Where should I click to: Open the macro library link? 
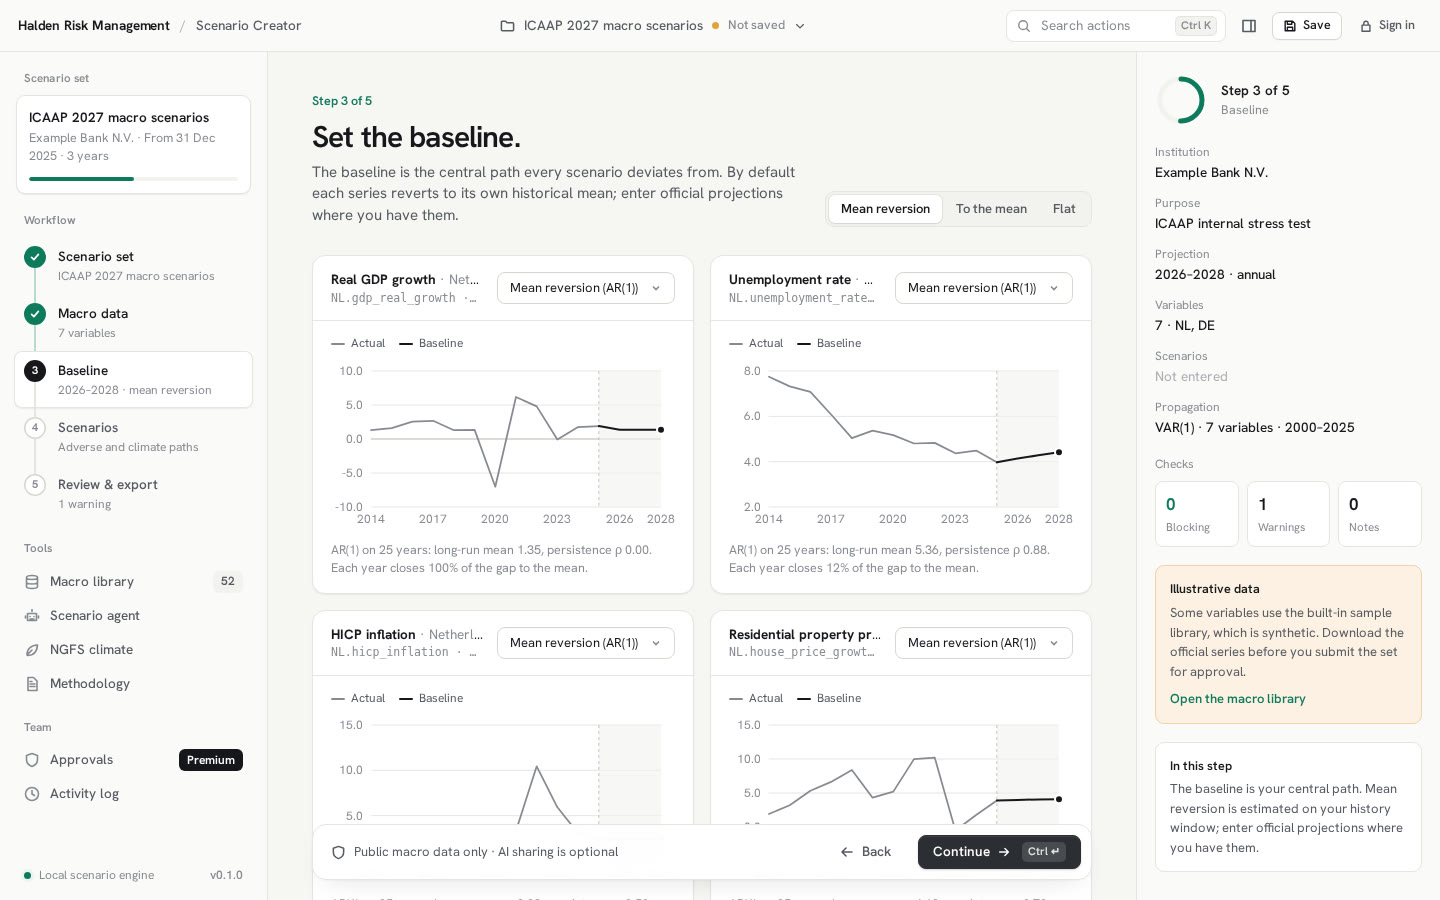tap(1238, 699)
